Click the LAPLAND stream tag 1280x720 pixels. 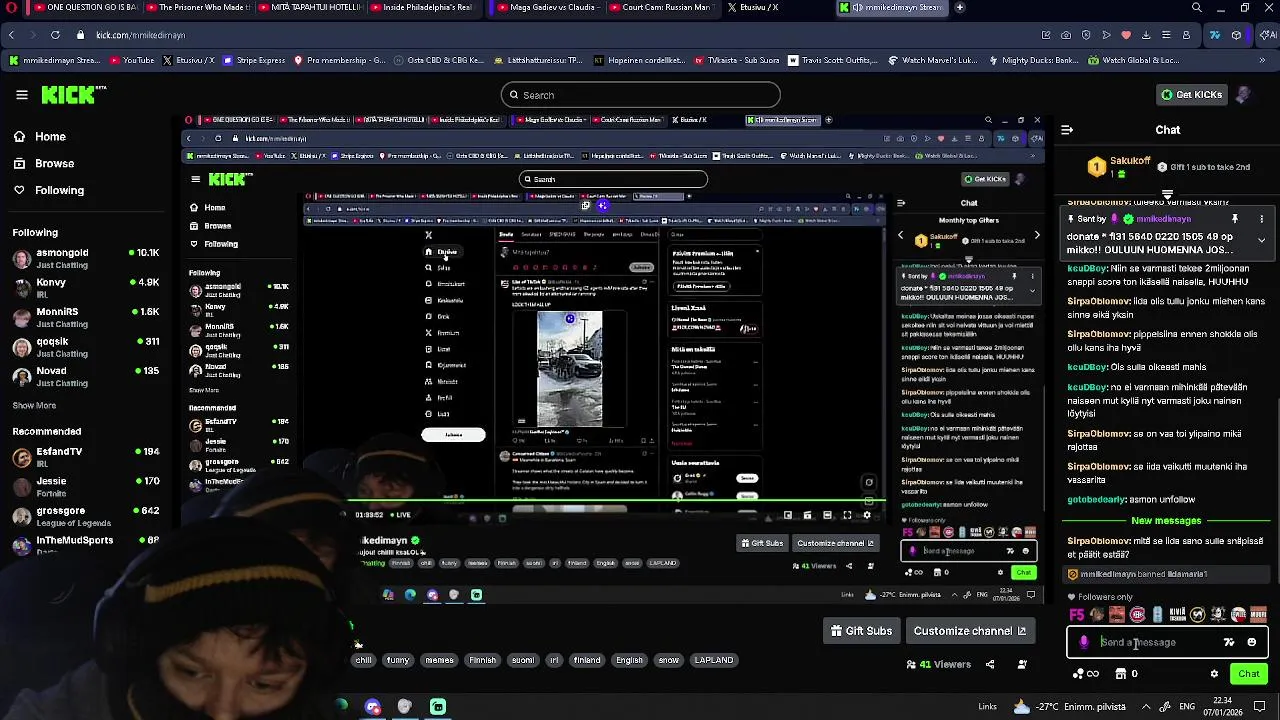714,660
